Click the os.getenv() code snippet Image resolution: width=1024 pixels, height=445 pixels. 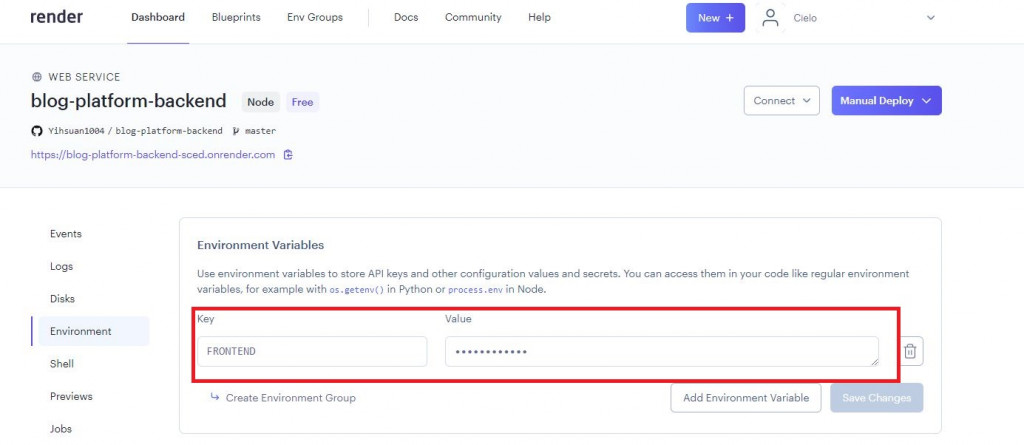tap(357, 289)
